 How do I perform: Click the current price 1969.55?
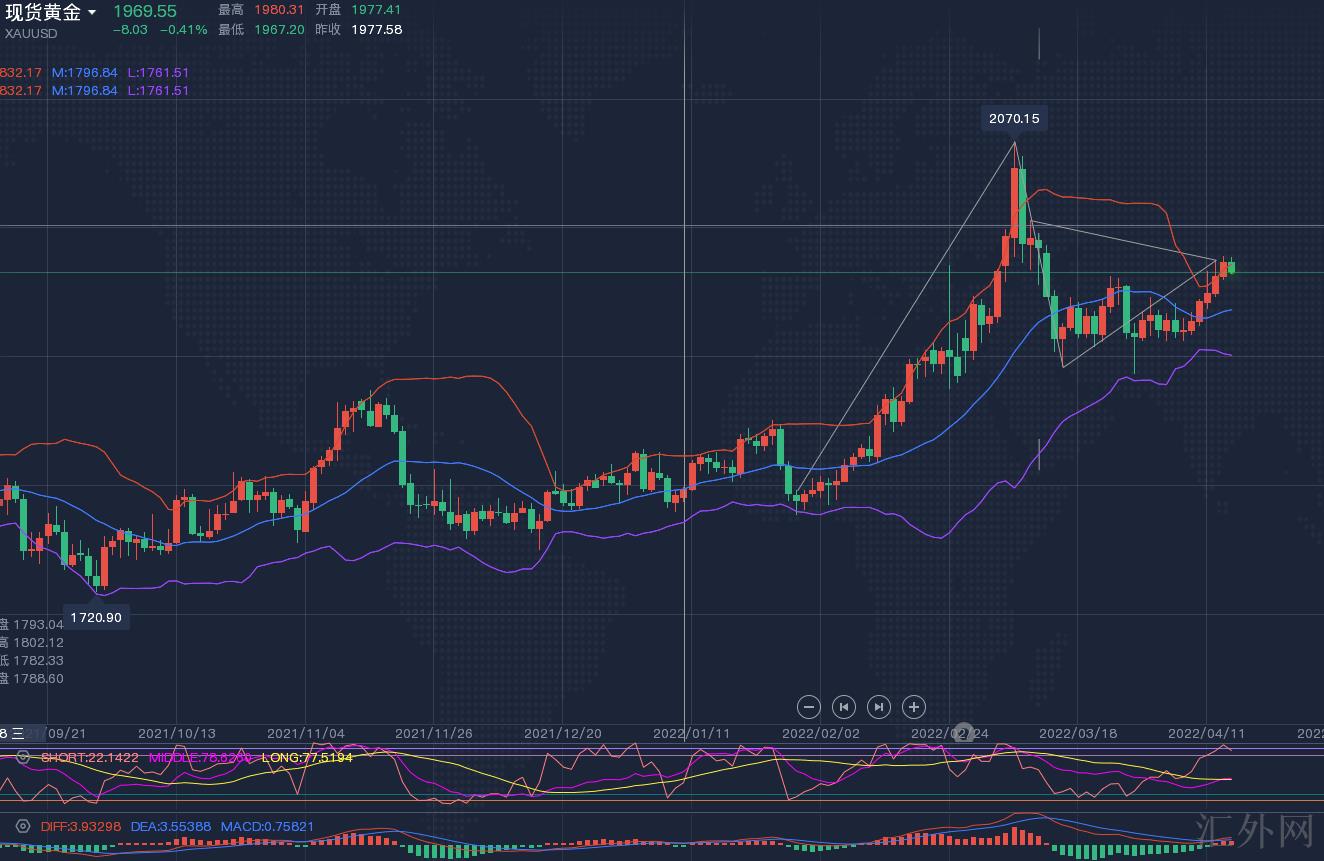[144, 11]
